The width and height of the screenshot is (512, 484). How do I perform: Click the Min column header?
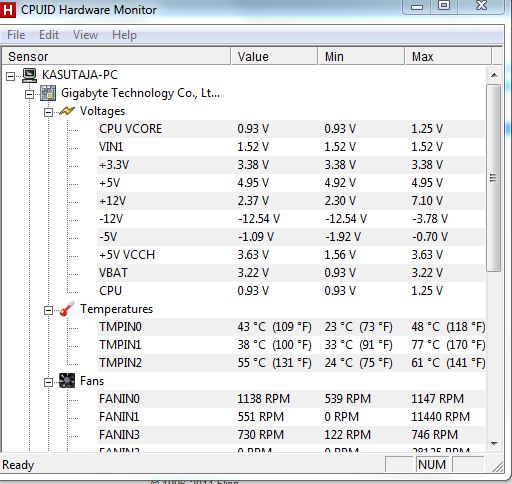[x=361, y=56]
